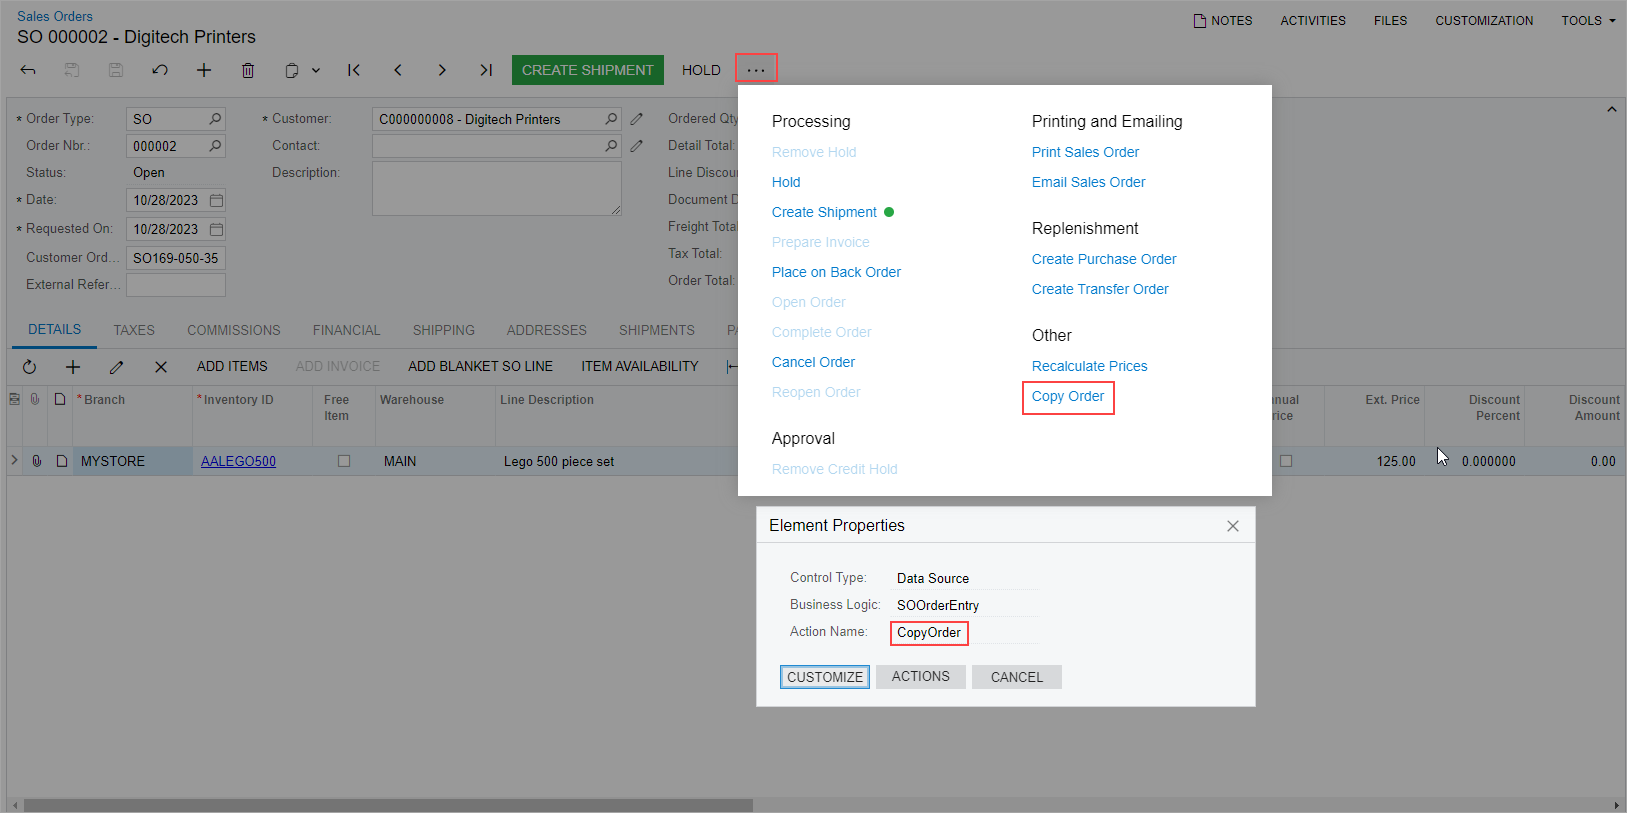The image size is (1627, 813).
Task: Refresh the details grid
Action: coord(29,367)
